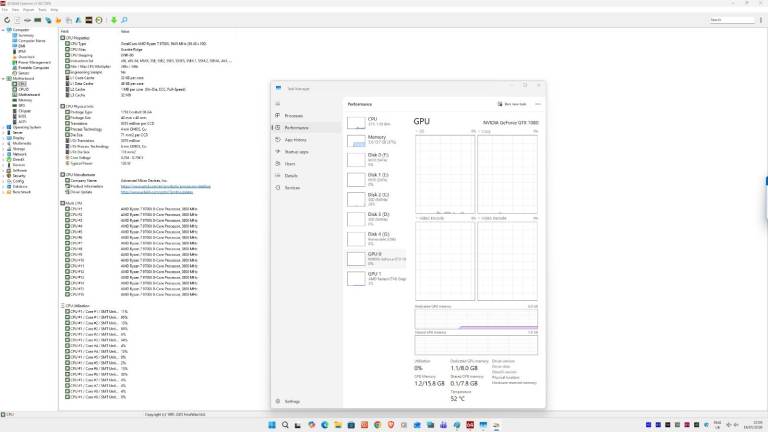Click the magnifier search icon in toolbar
The height and width of the screenshot is (432, 768).
point(126,19)
